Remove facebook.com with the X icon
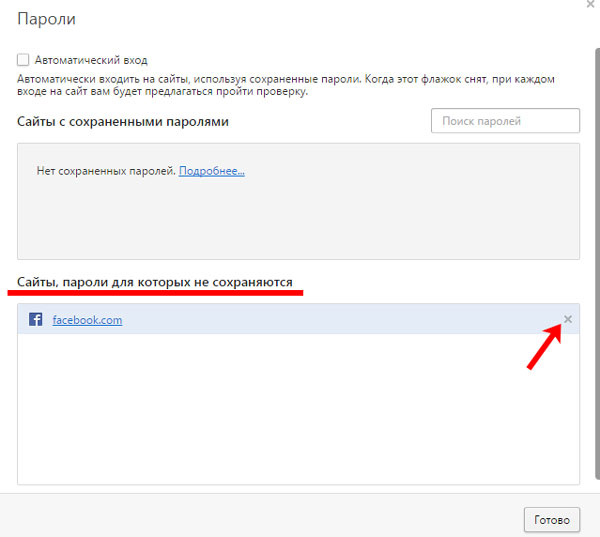The image size is (600, 537). point(567,319)
